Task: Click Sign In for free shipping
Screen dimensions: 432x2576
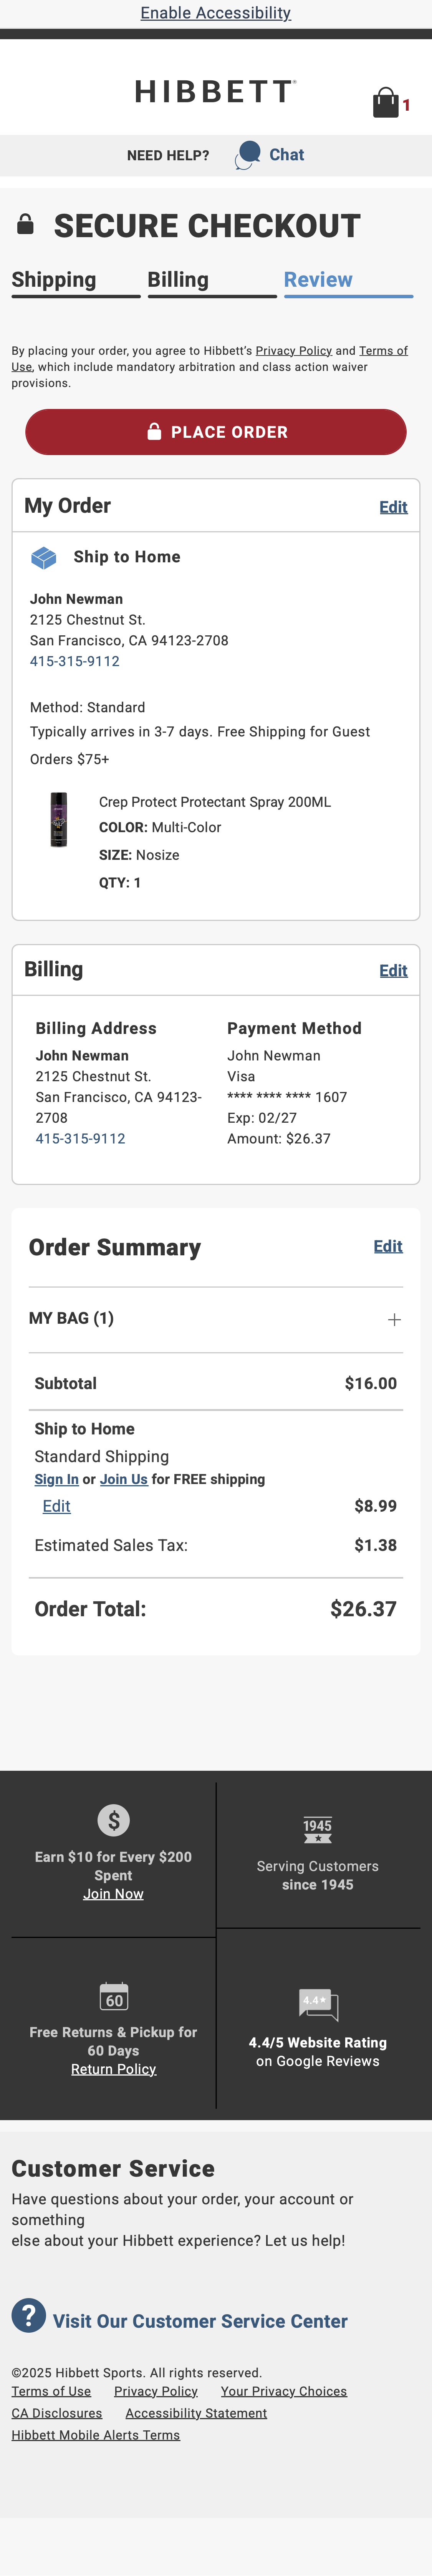Action: [x=56, y=1479]
